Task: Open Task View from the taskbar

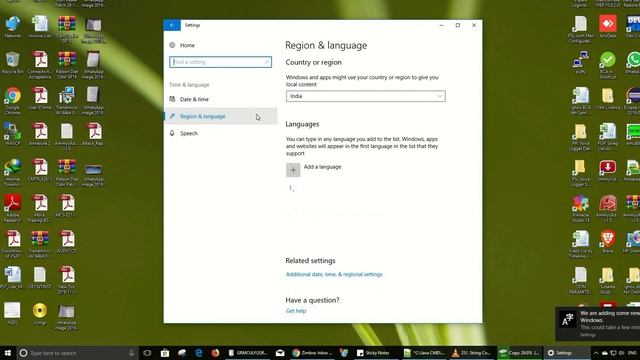Action: 147,353
